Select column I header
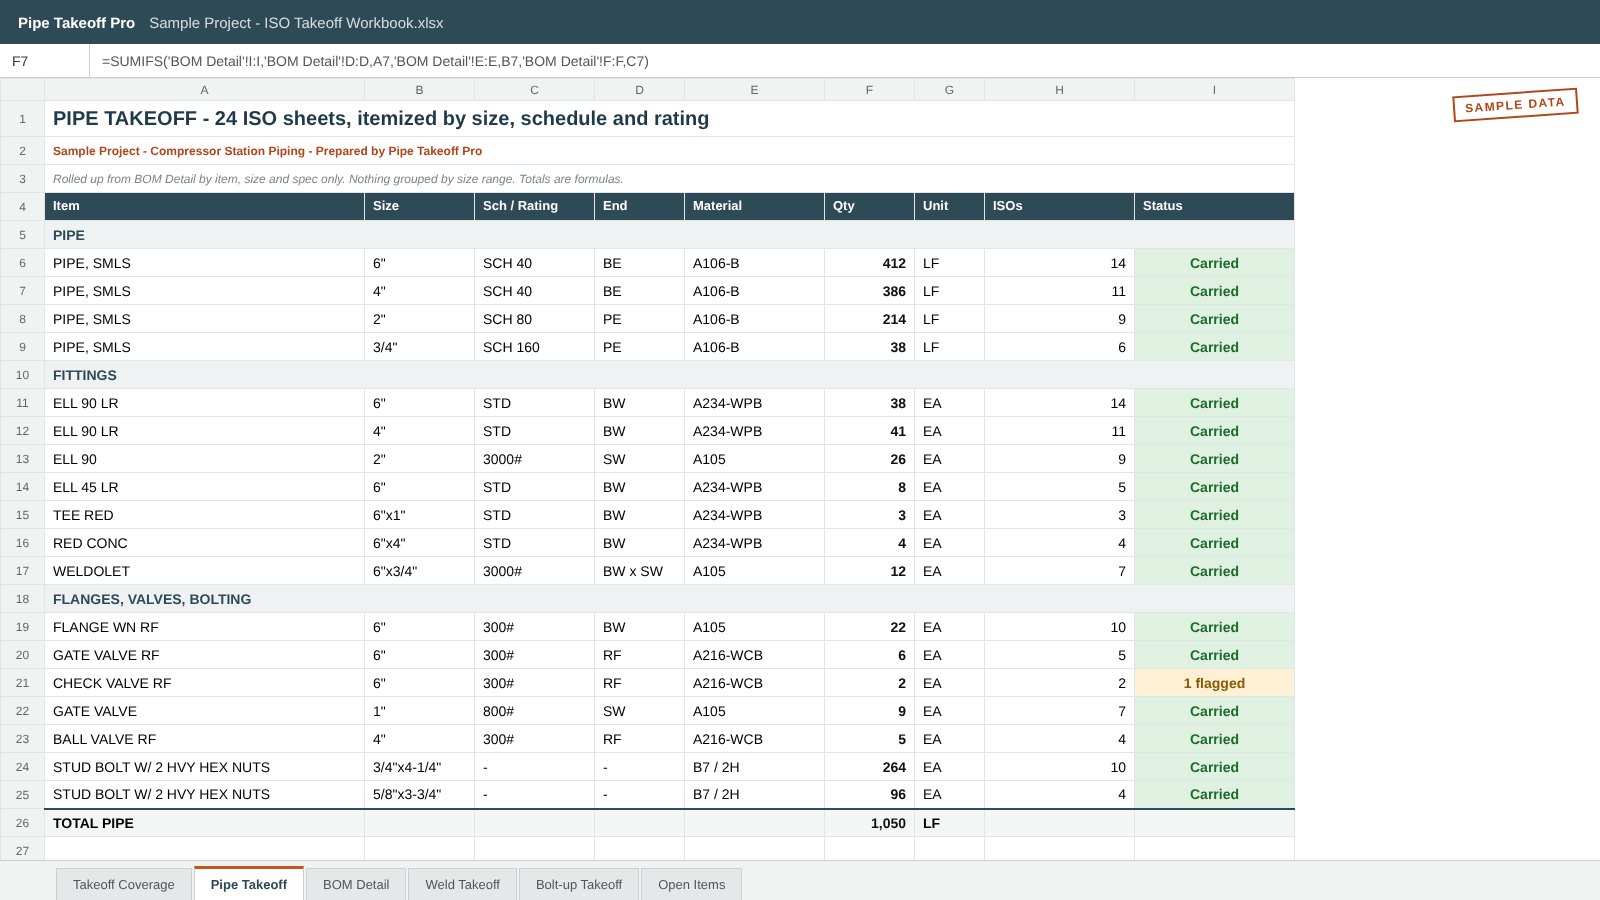 pos(1215,90)
